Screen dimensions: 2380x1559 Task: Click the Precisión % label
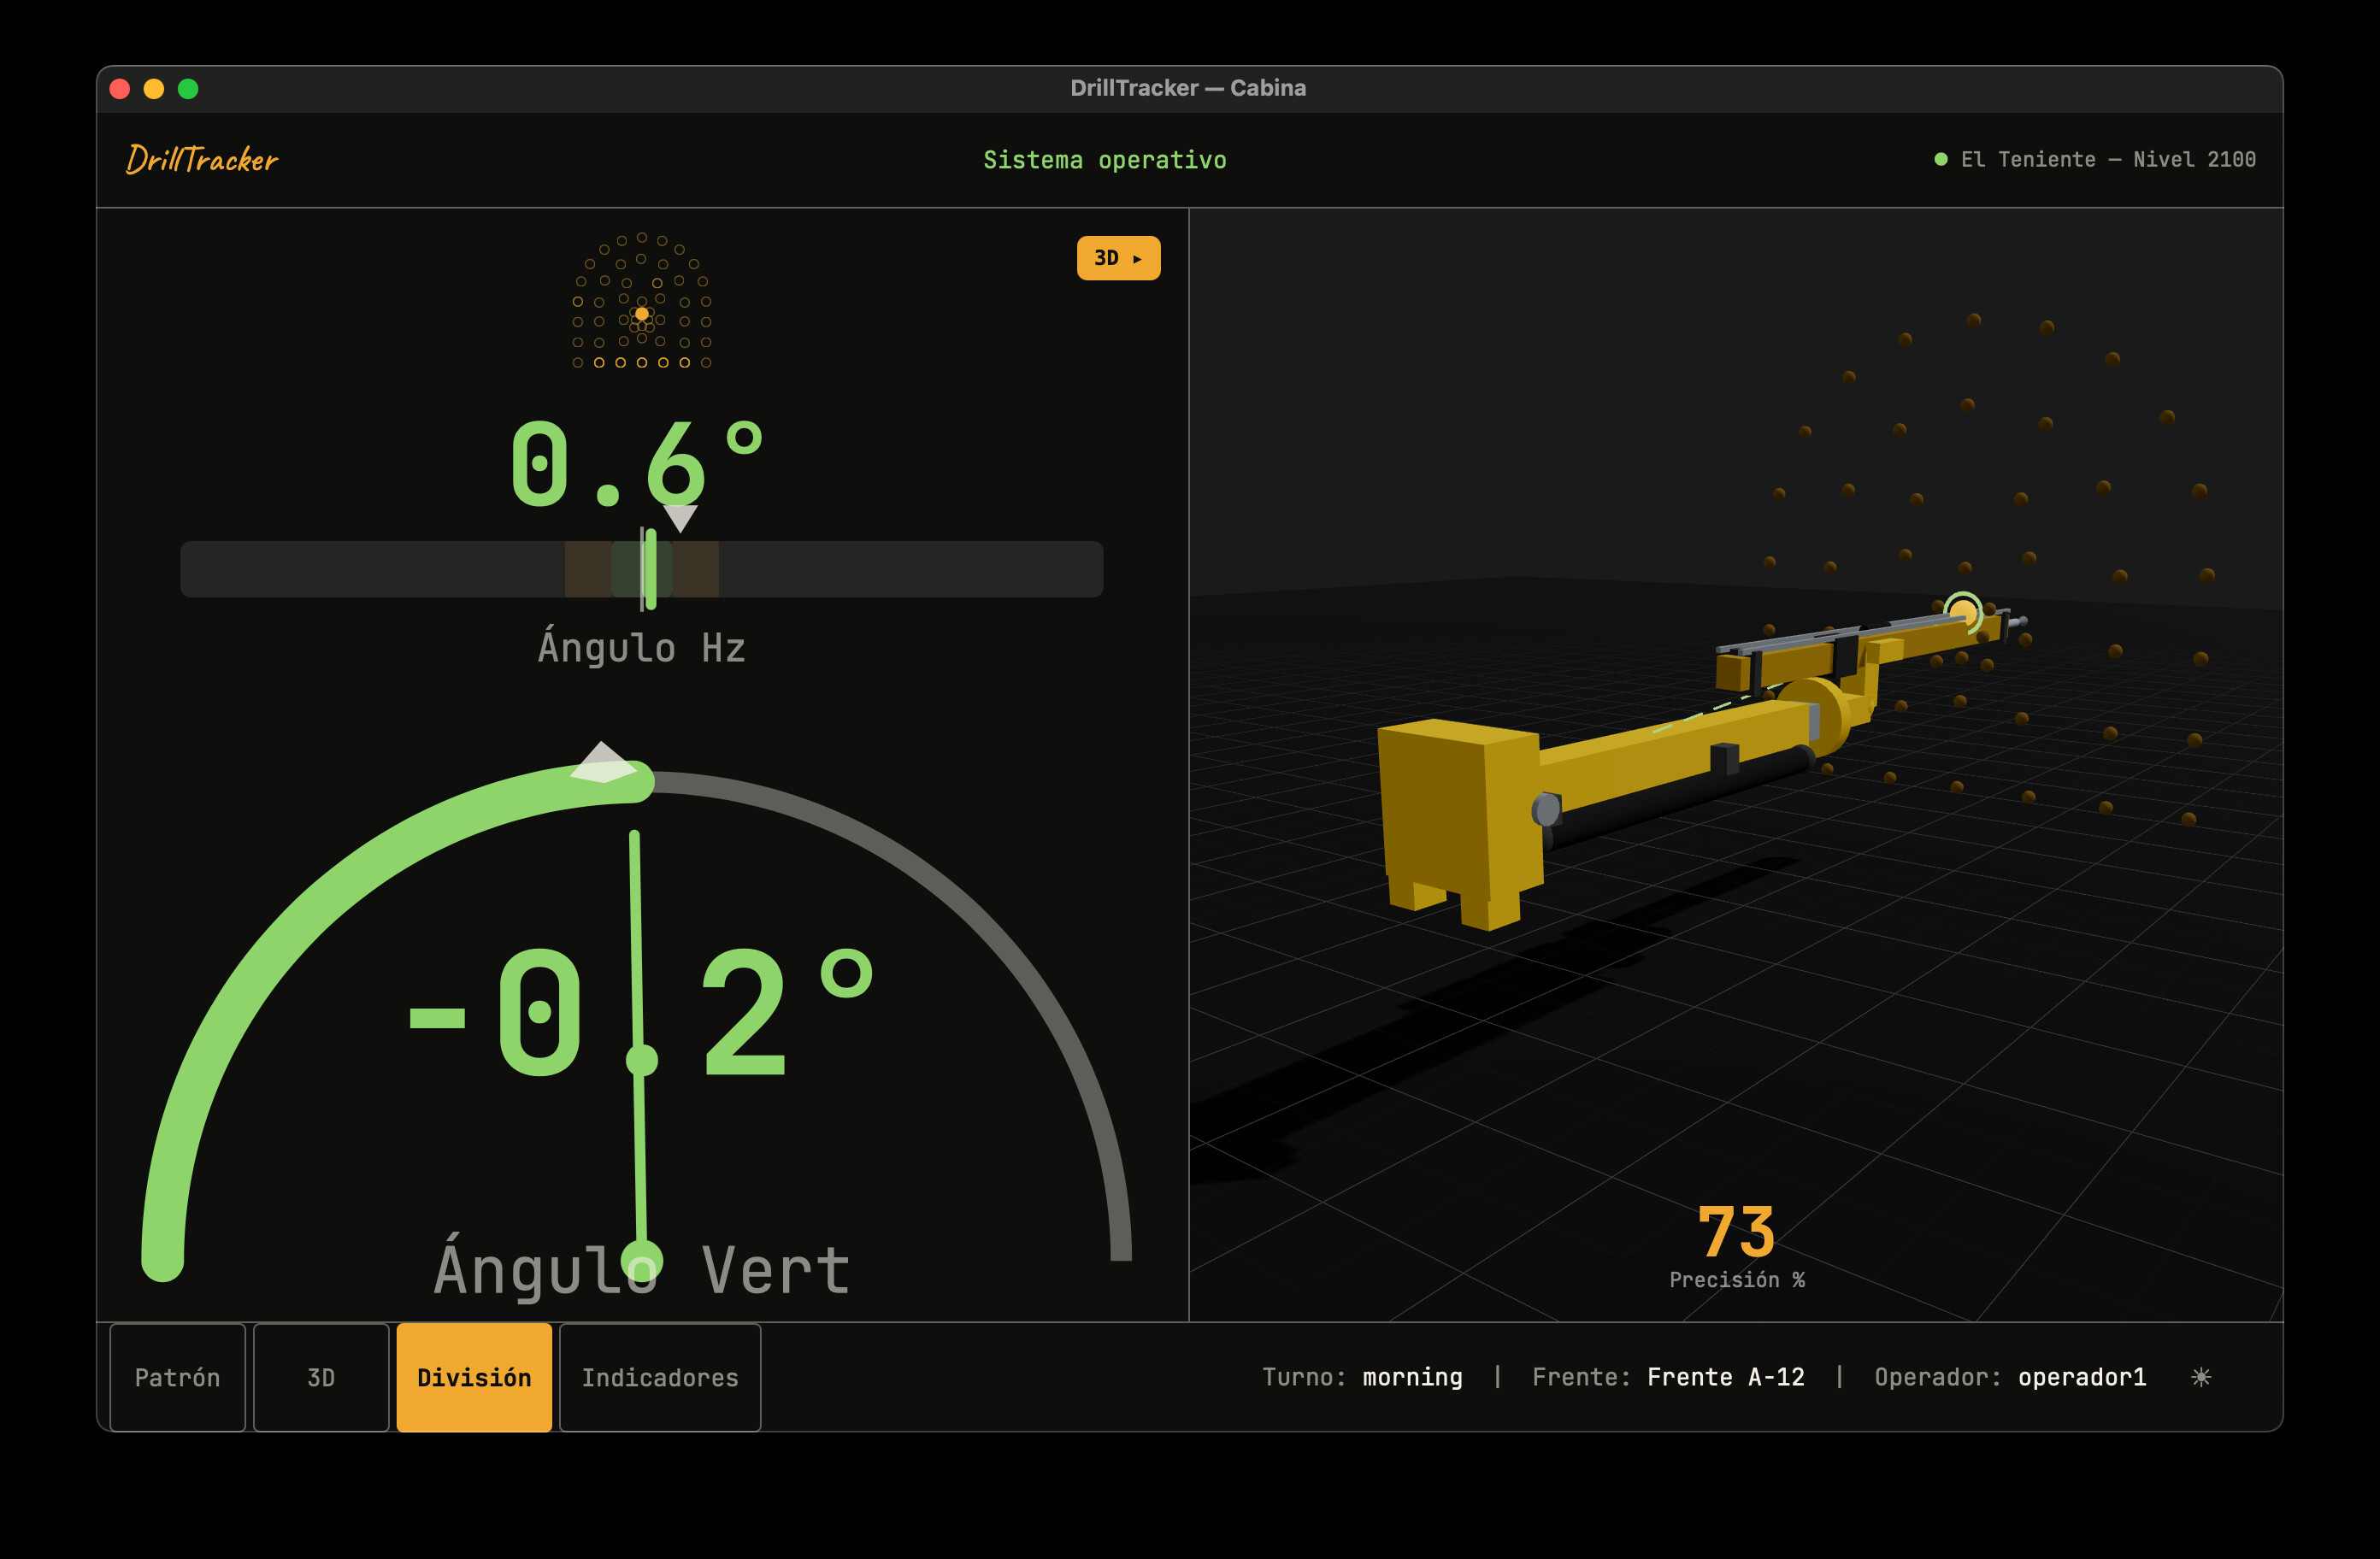coord(1736,1280)
